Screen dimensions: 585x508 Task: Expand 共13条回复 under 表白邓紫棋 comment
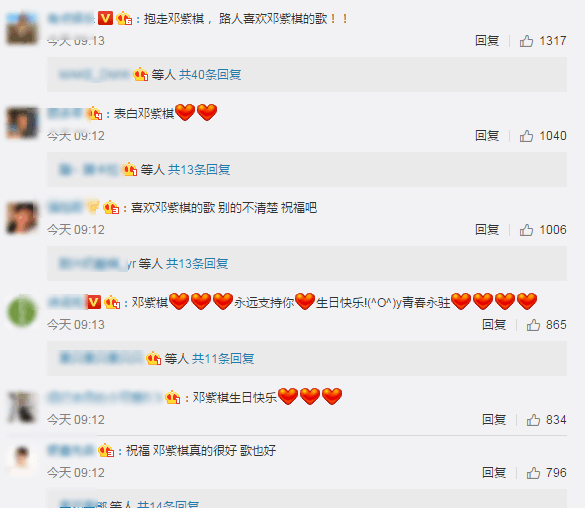199,170
